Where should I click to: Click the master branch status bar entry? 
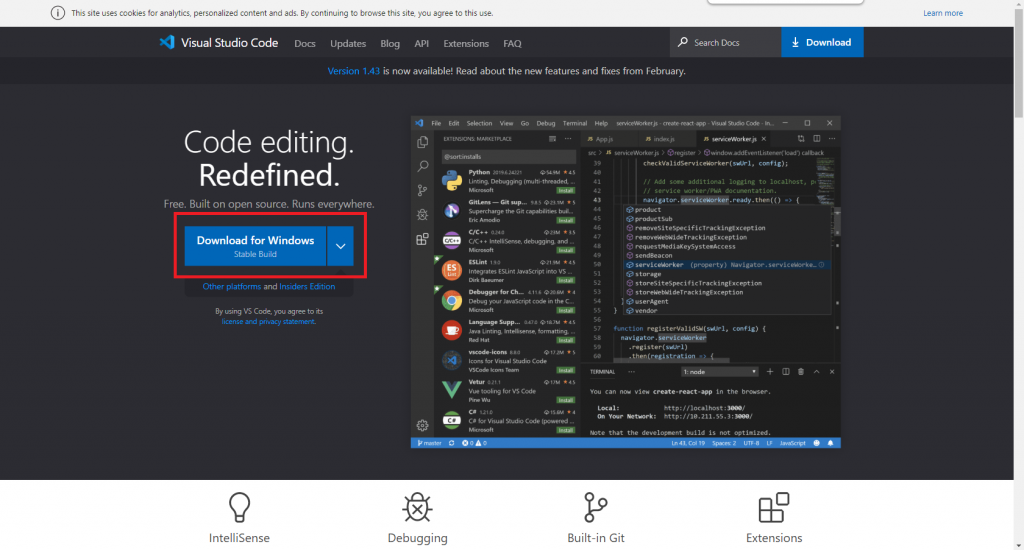429,443
